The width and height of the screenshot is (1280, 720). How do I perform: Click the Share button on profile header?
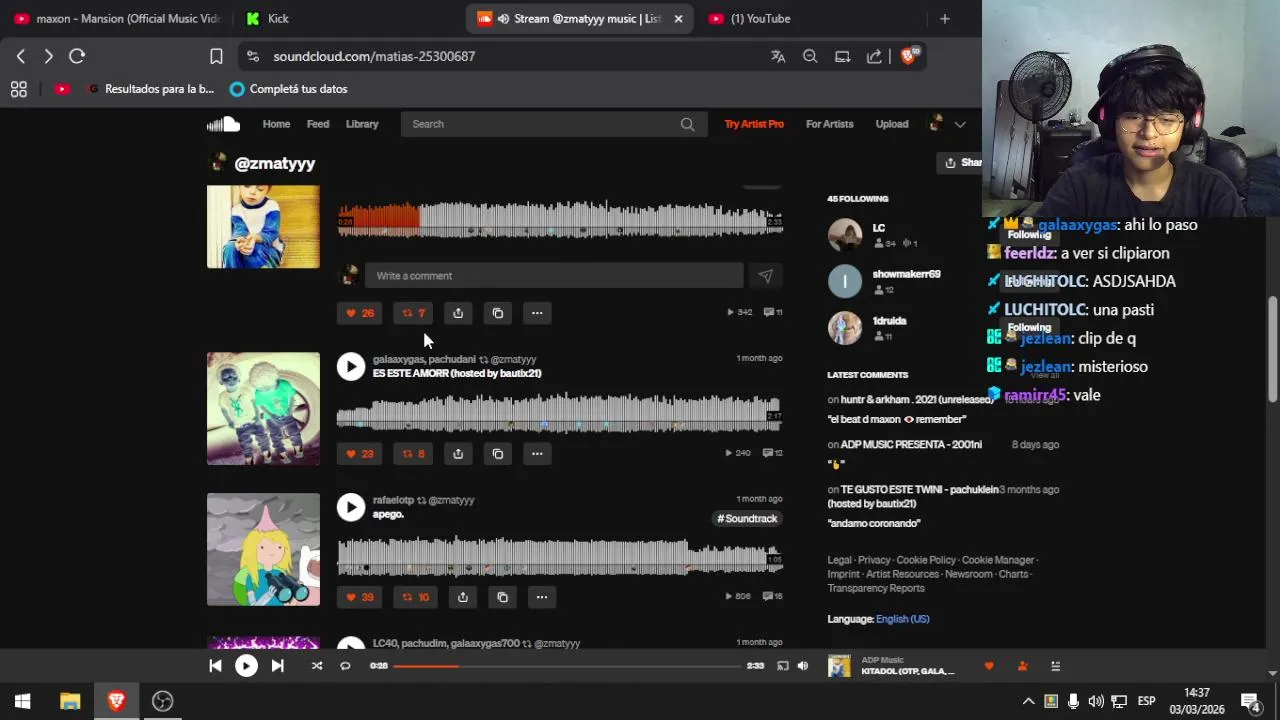click(962, 162)
